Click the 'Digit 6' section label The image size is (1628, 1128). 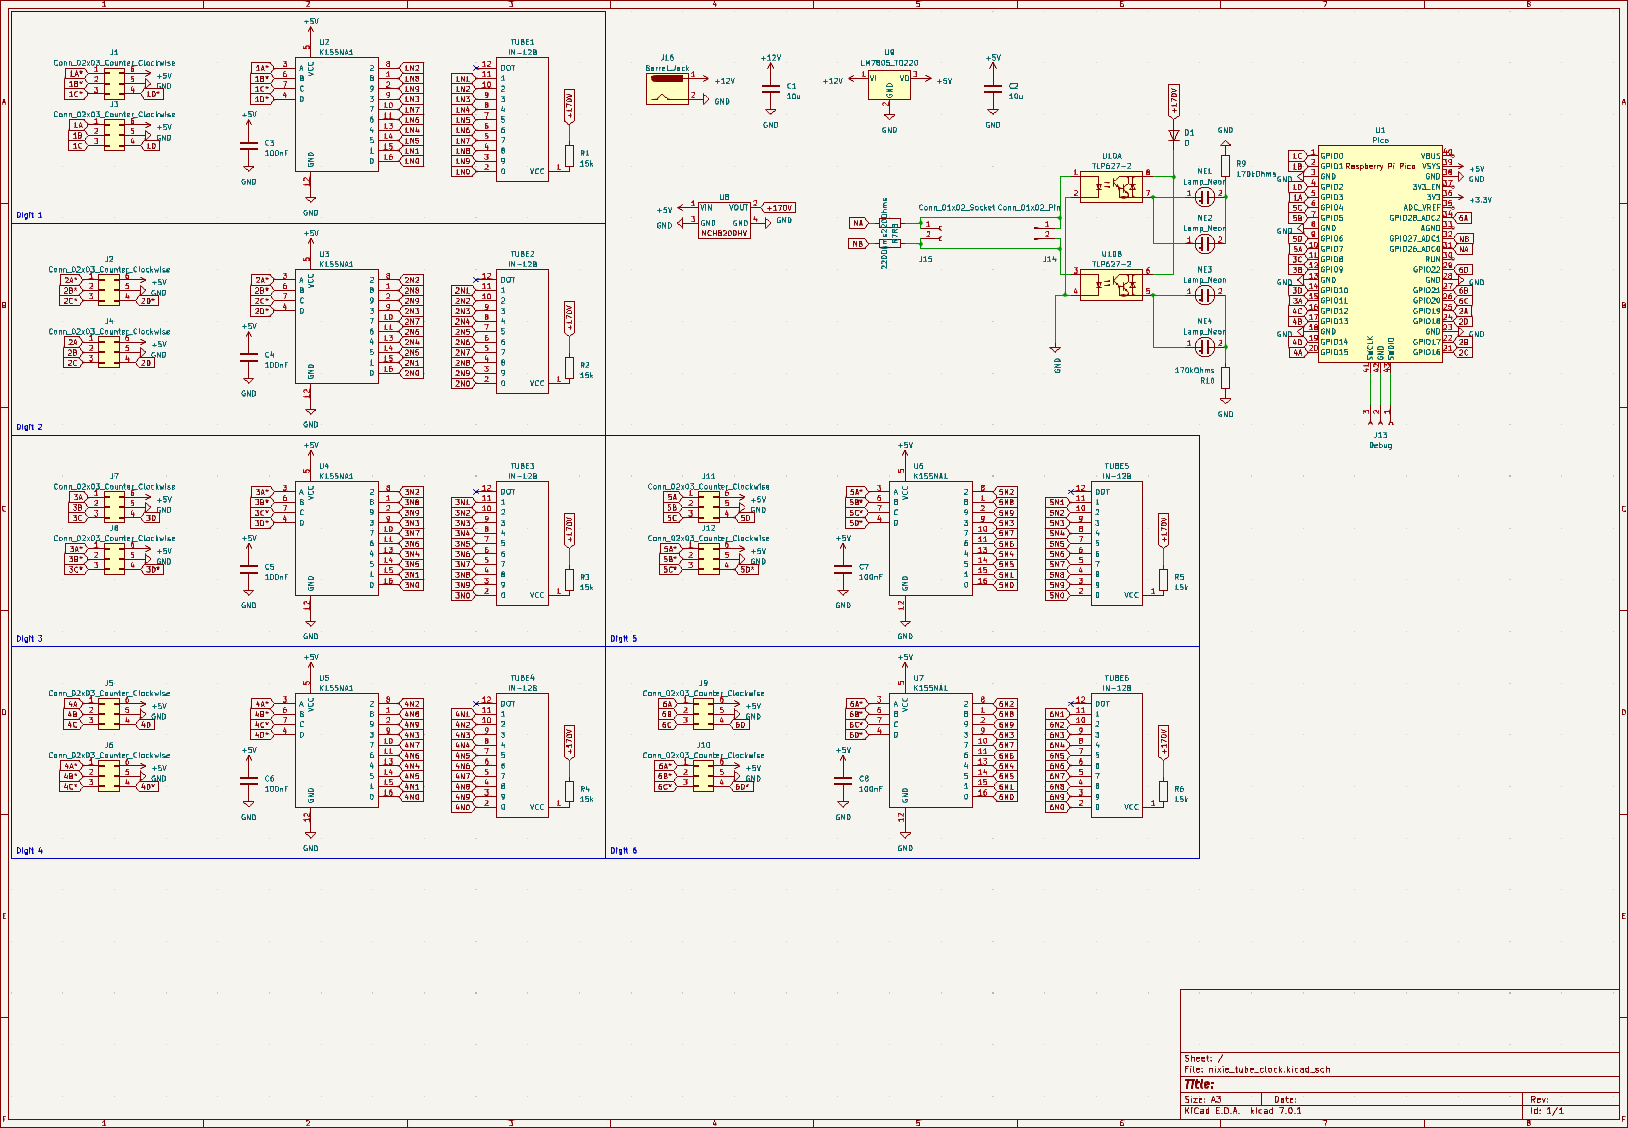click(623, 851)
